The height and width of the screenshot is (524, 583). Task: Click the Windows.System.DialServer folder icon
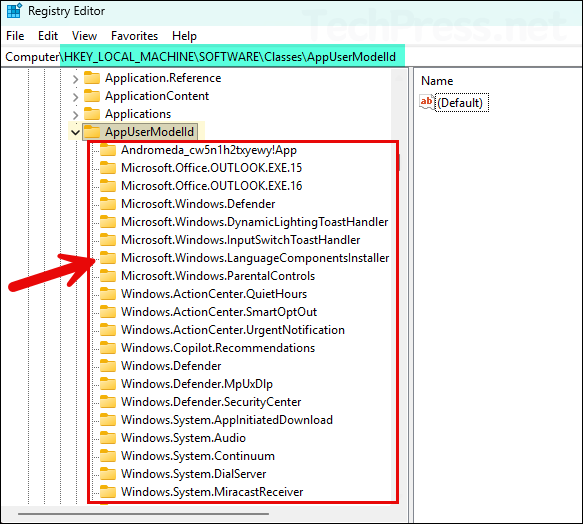(x=108, y=474)
